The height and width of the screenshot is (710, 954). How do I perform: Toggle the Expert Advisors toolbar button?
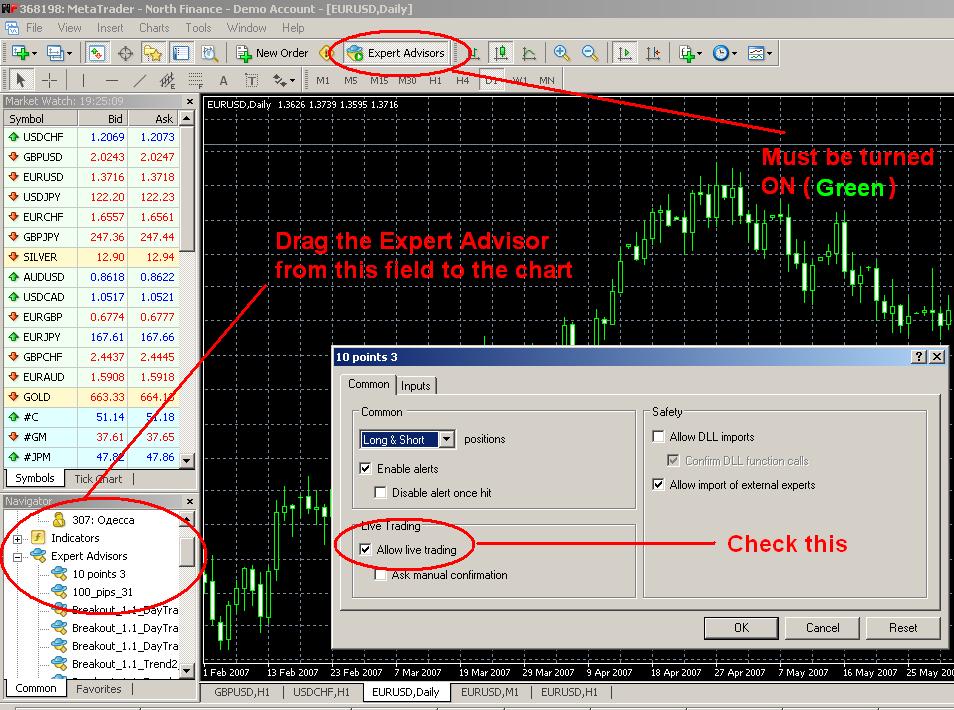399,54
